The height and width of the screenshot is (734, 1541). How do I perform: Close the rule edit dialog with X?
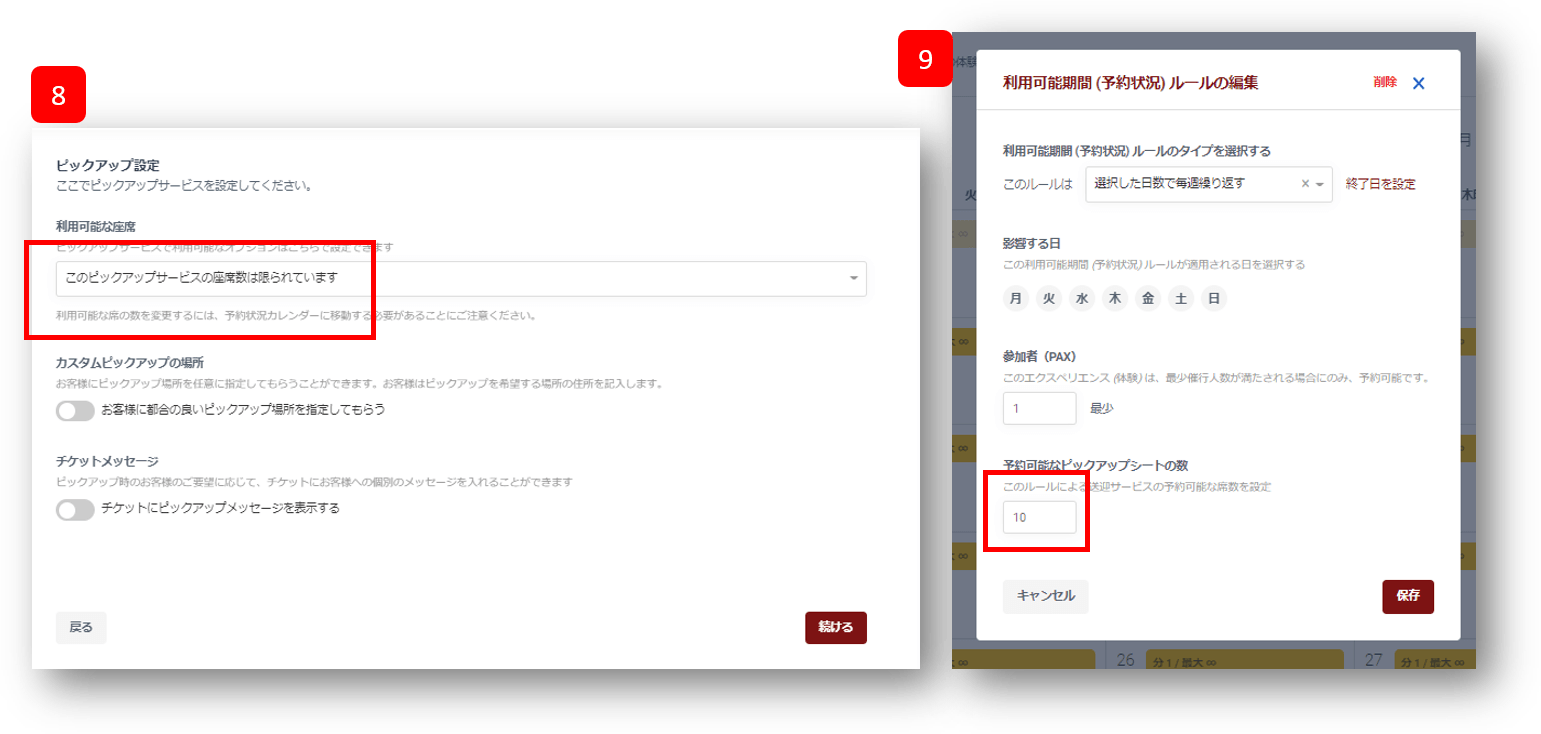(1418, 84)
